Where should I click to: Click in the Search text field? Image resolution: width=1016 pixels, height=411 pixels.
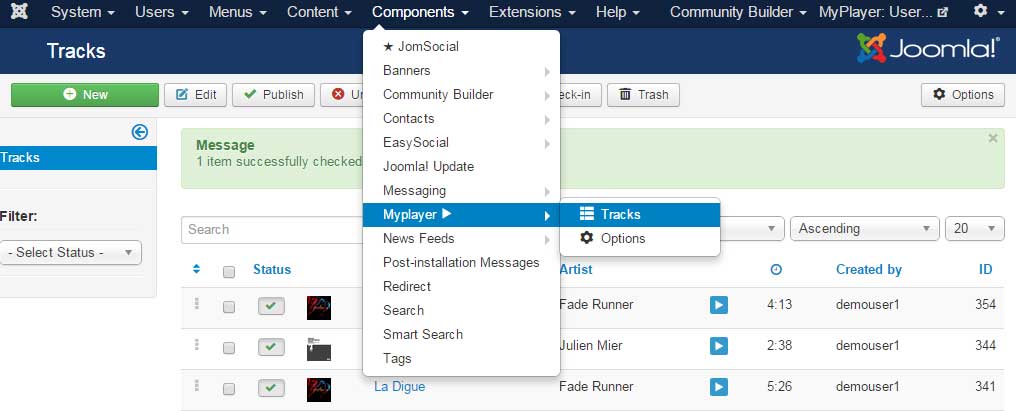272,229
